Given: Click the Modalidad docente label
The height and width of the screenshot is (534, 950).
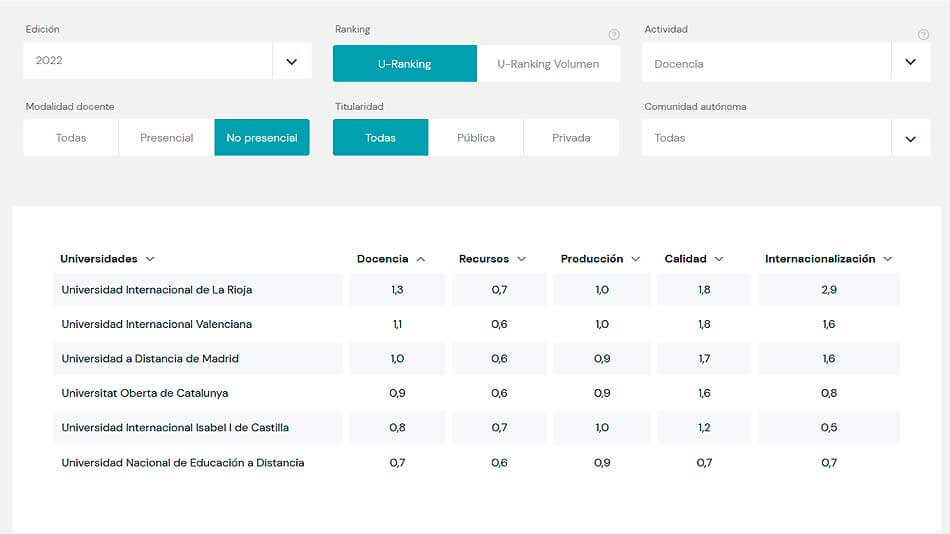Looking at the screenshot, I should click(x=70, y=107).
